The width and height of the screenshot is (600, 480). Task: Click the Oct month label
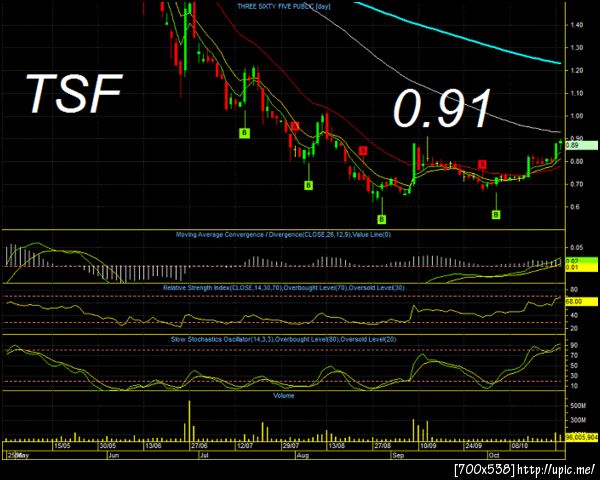pos(494,456)
